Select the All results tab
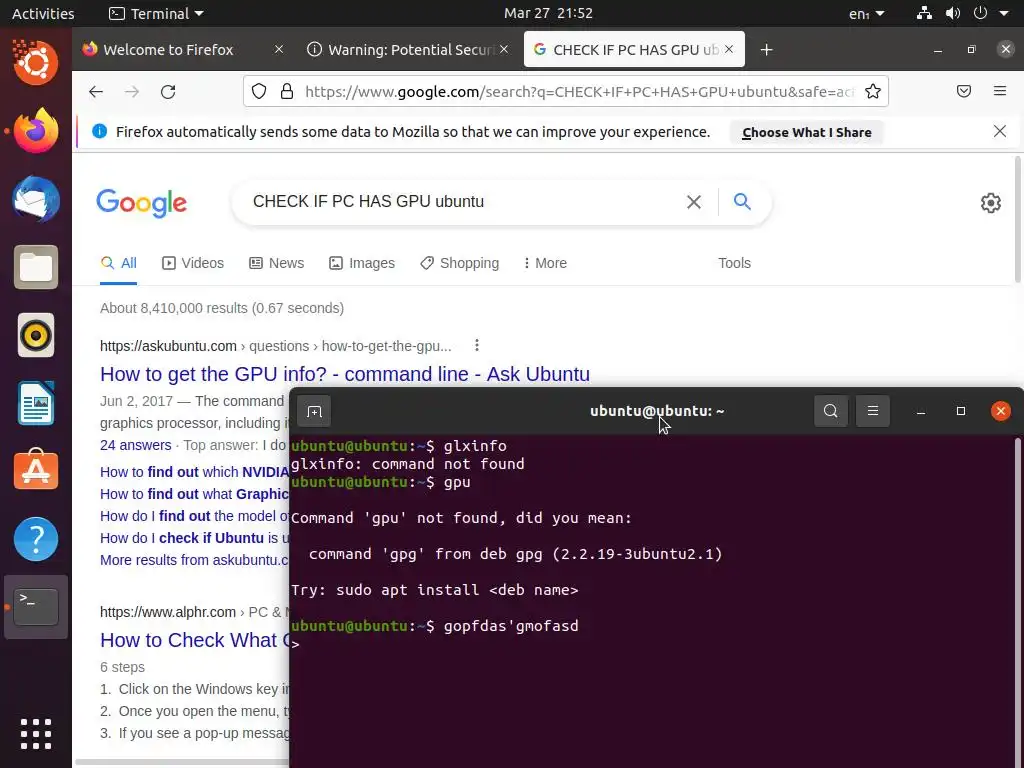The height and width of the screenshot is (768, 1024). [x=119, y=263]
